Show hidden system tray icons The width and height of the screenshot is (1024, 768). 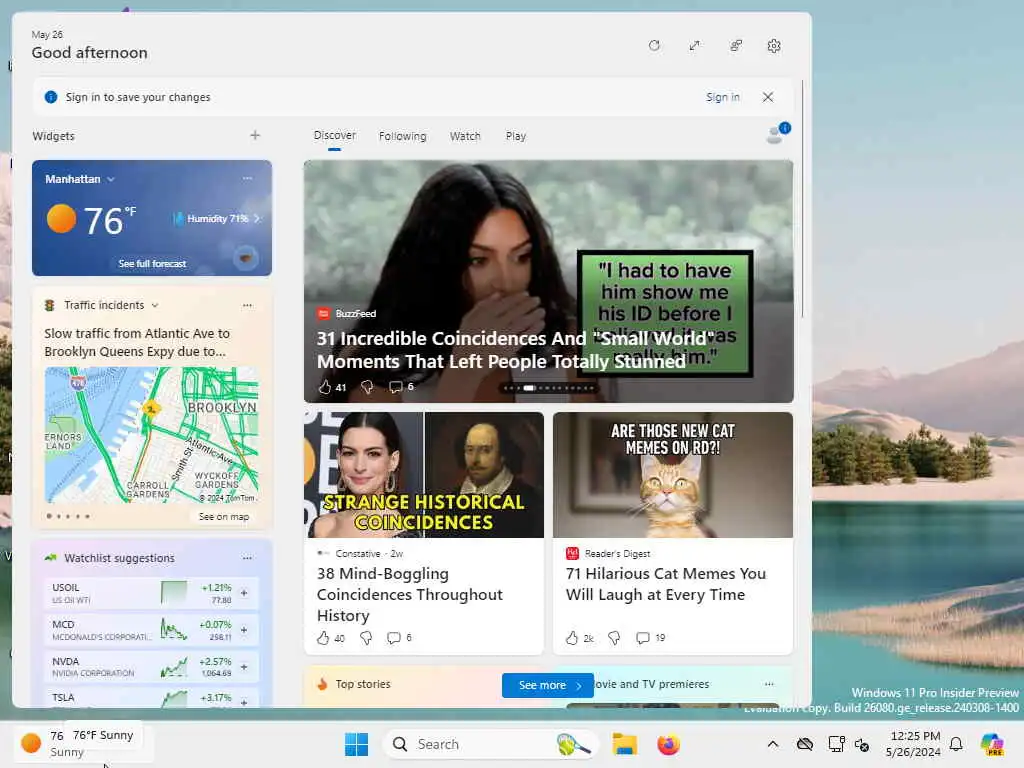click(x=773, y=744)
